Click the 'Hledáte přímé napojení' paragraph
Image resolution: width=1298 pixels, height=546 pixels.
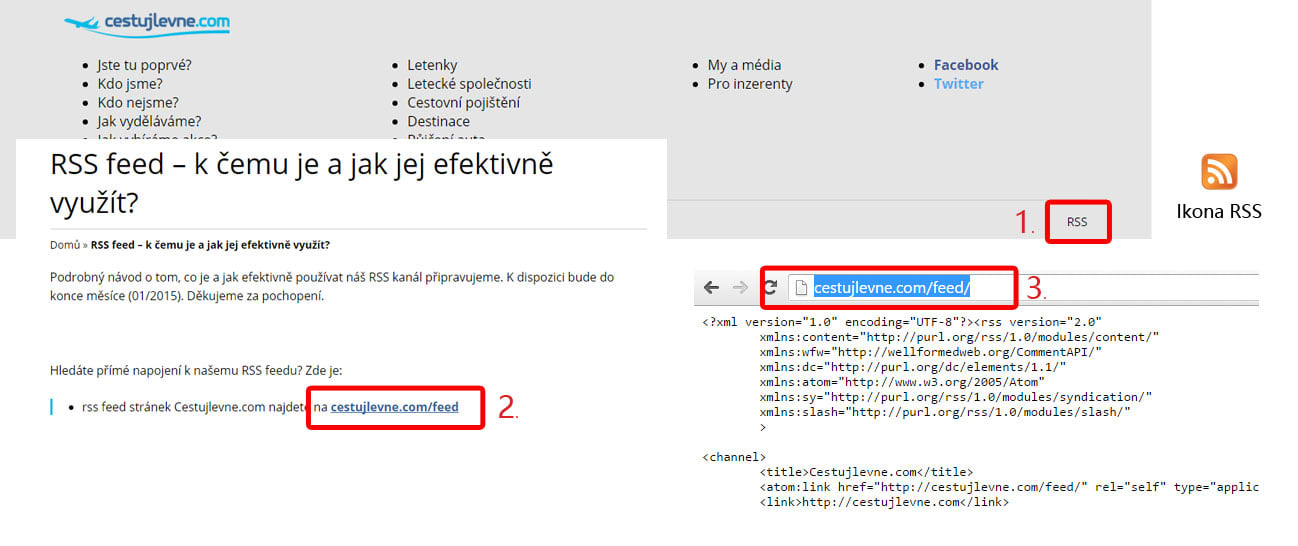(196, 370)
